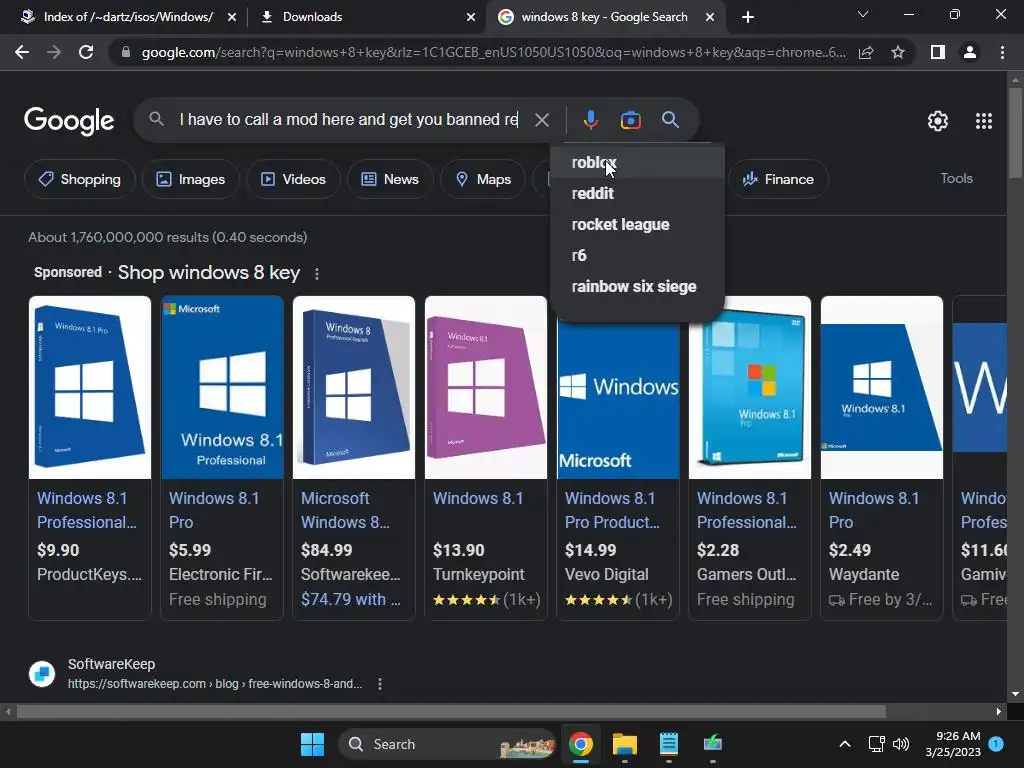This screenshot has height=768, width=1024.
Task: Click the browser forward arrow
Action: click(x=54, y=52)
